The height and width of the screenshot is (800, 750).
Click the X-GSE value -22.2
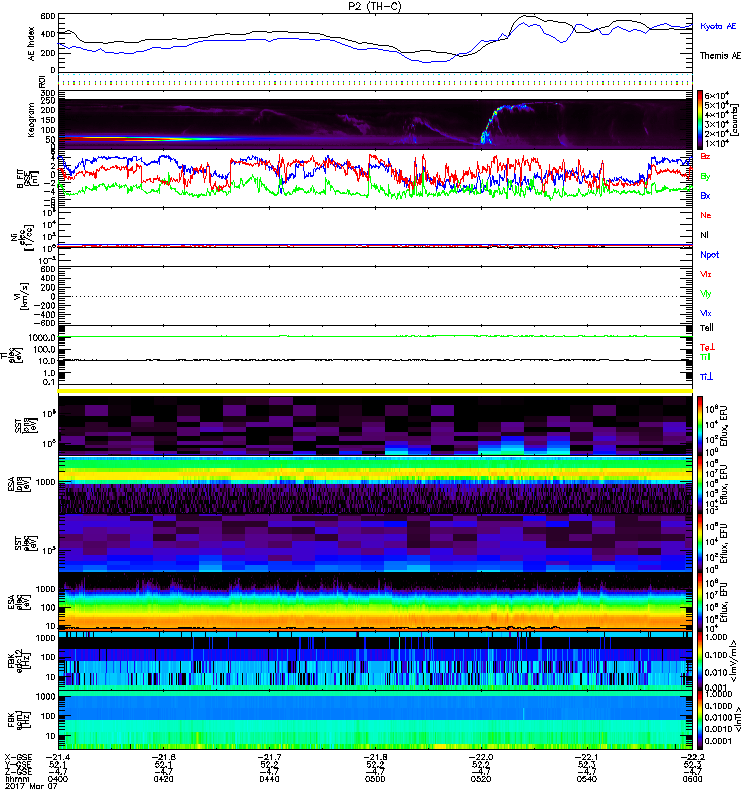click(692, 757)
